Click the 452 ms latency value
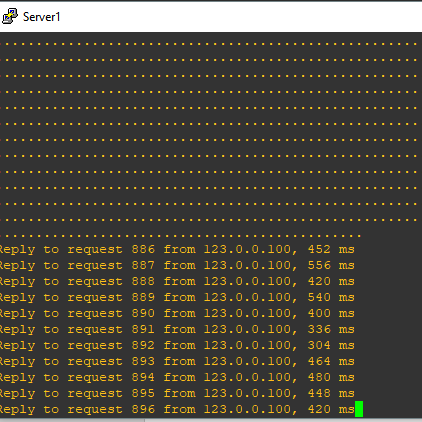This screenshot has height=422, width=422. point(331,249)
